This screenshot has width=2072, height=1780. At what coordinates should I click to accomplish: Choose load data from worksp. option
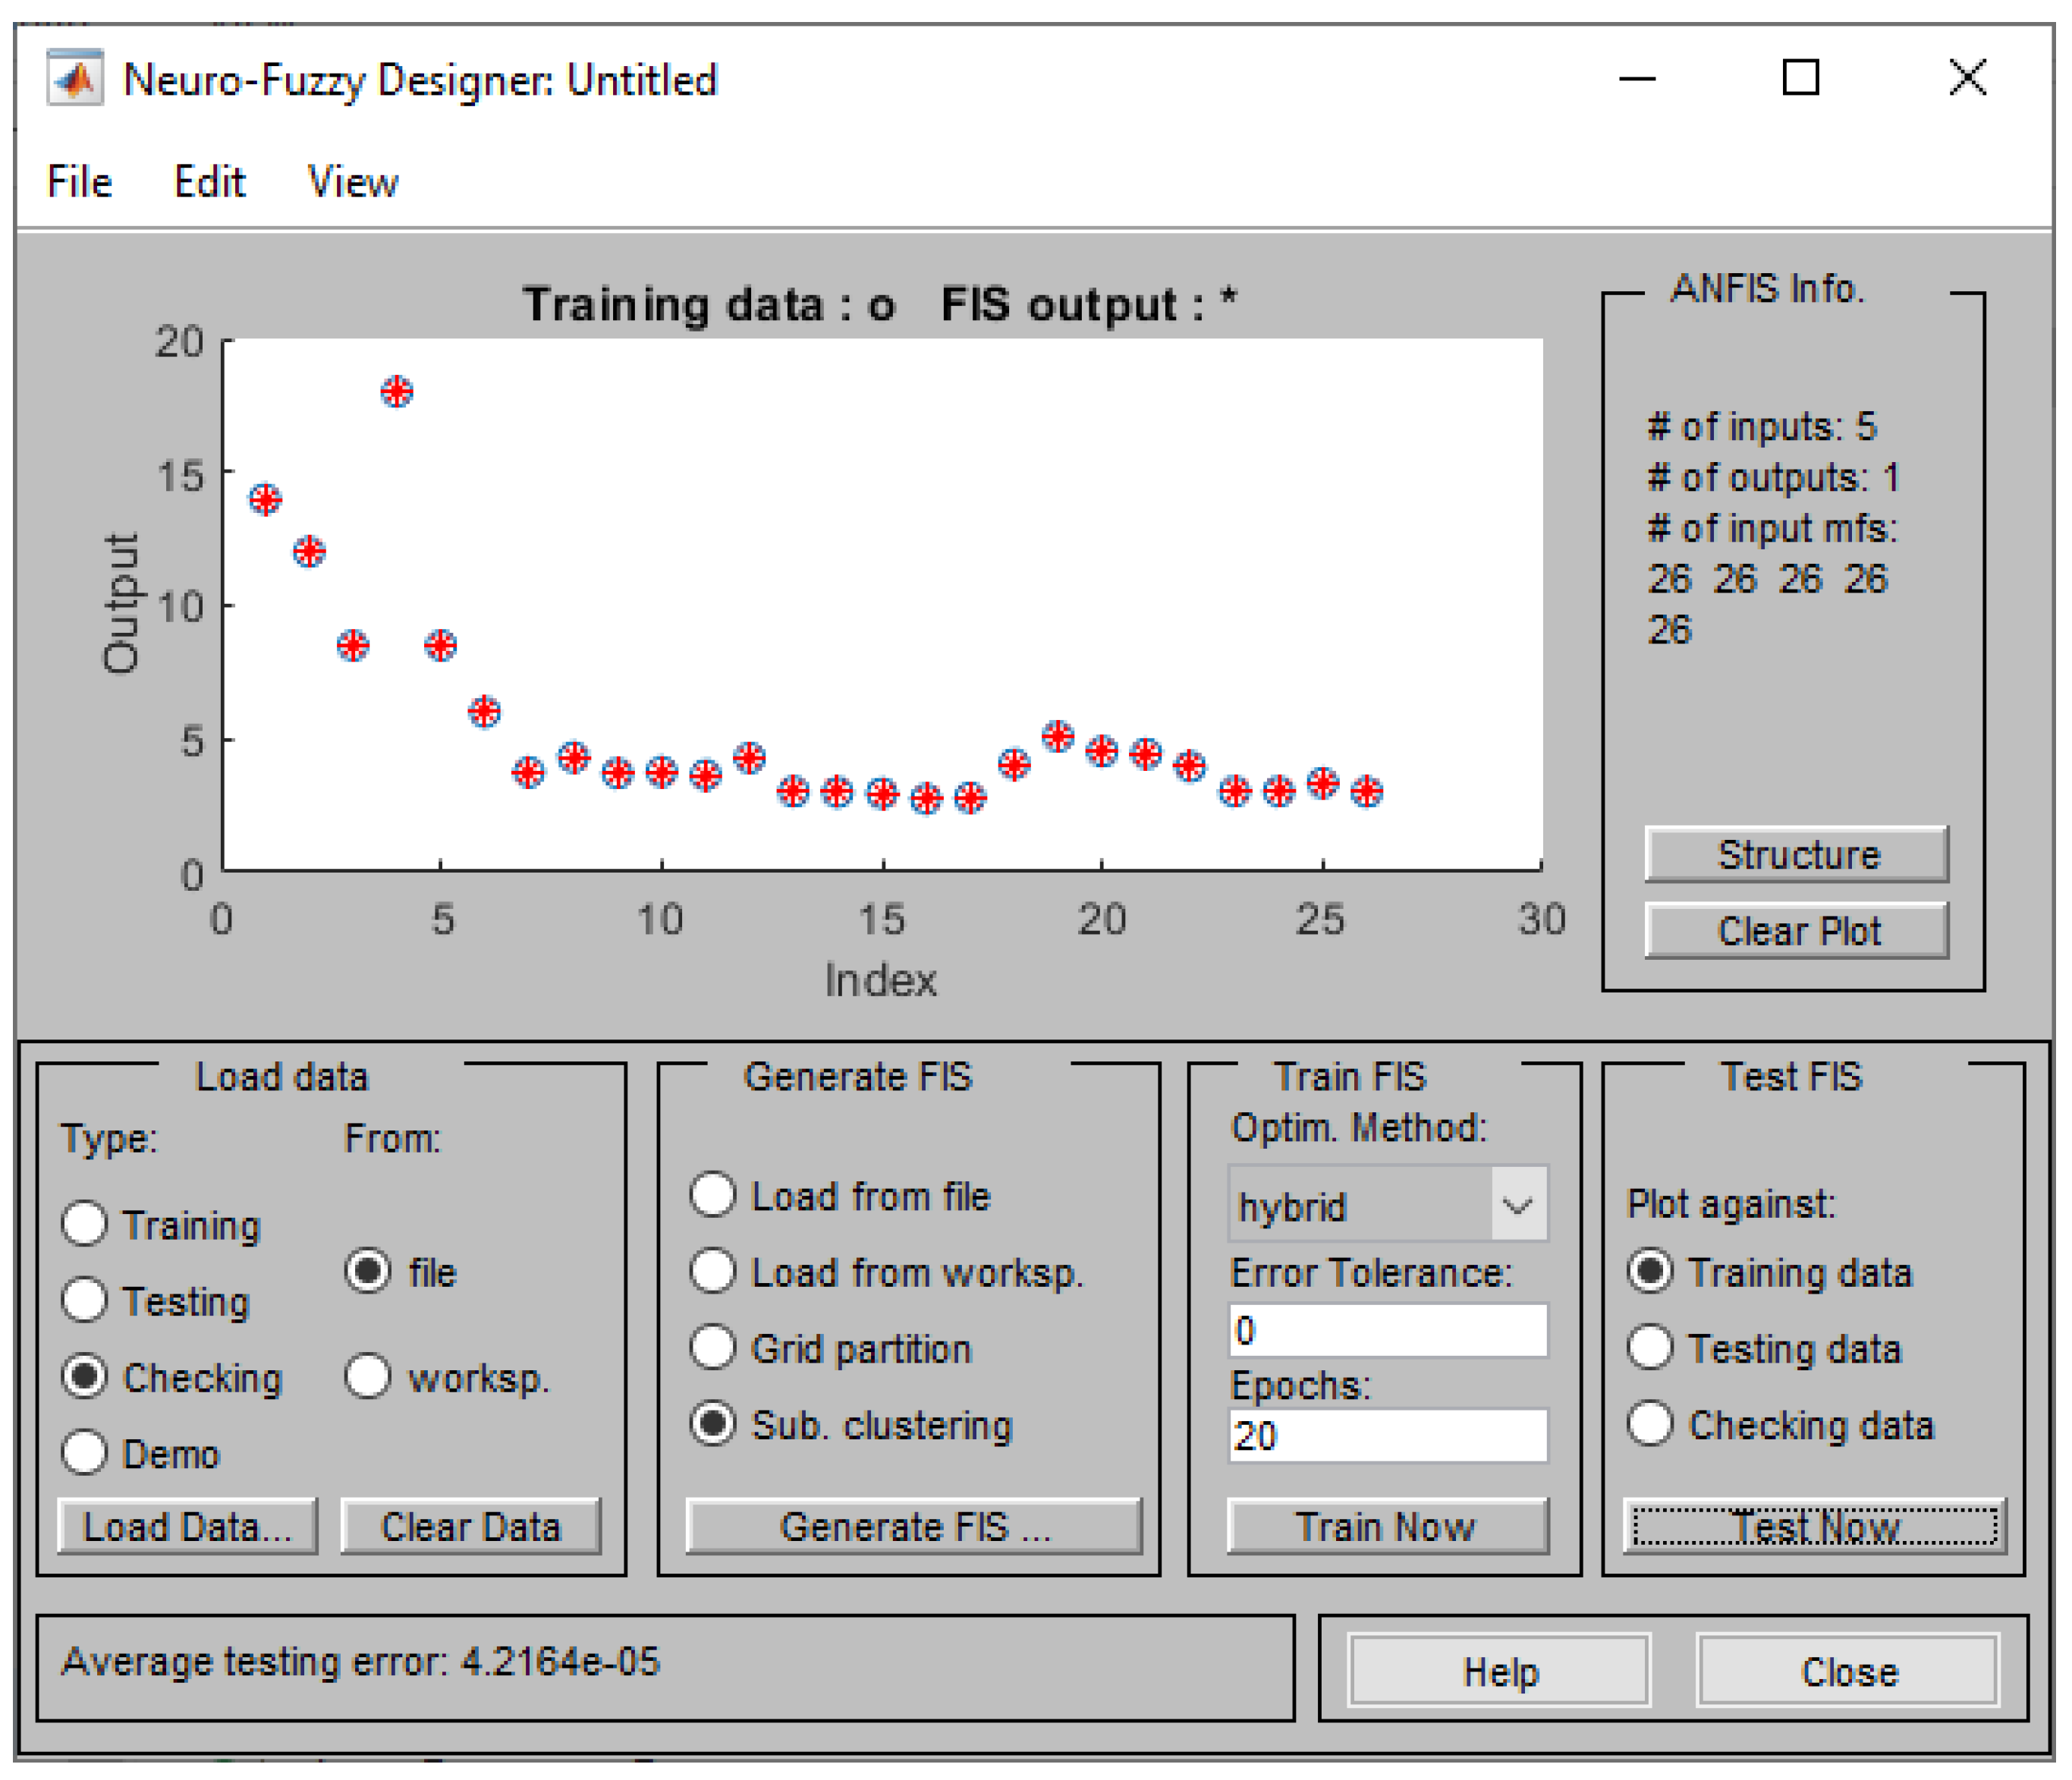(x=367, y=1376)
